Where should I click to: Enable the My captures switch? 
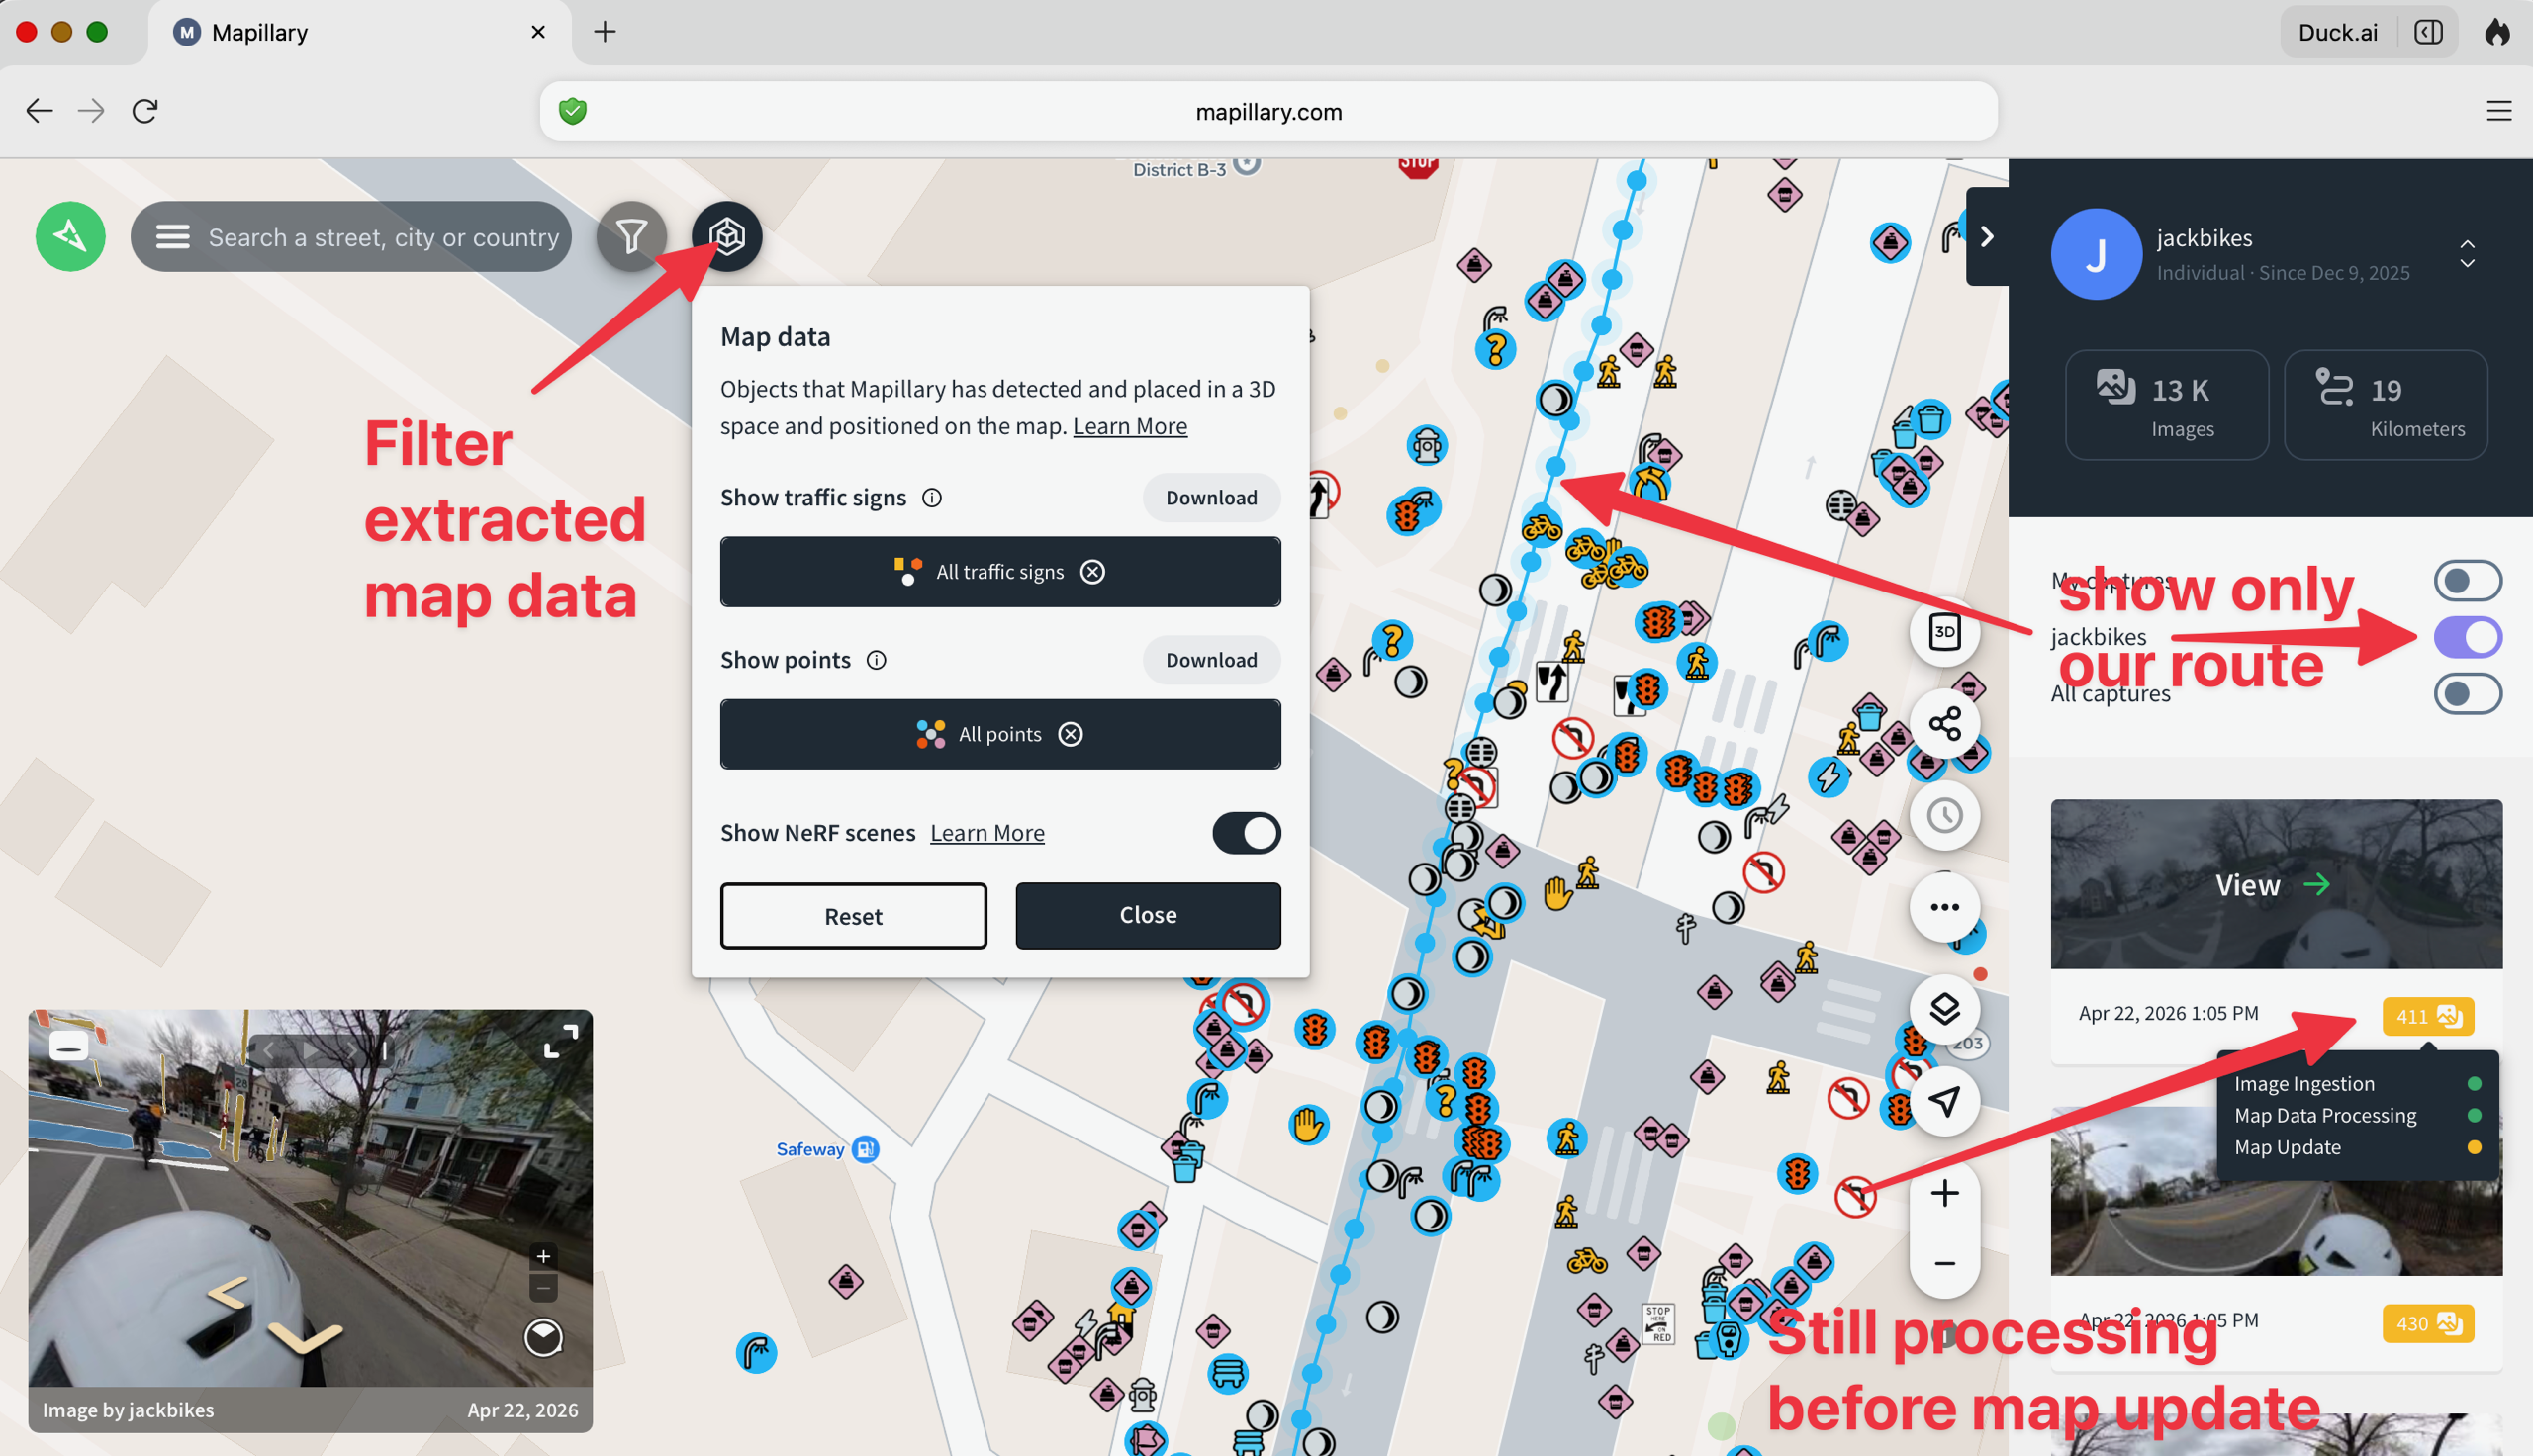pyautogui.click(x=2467, y=581)
